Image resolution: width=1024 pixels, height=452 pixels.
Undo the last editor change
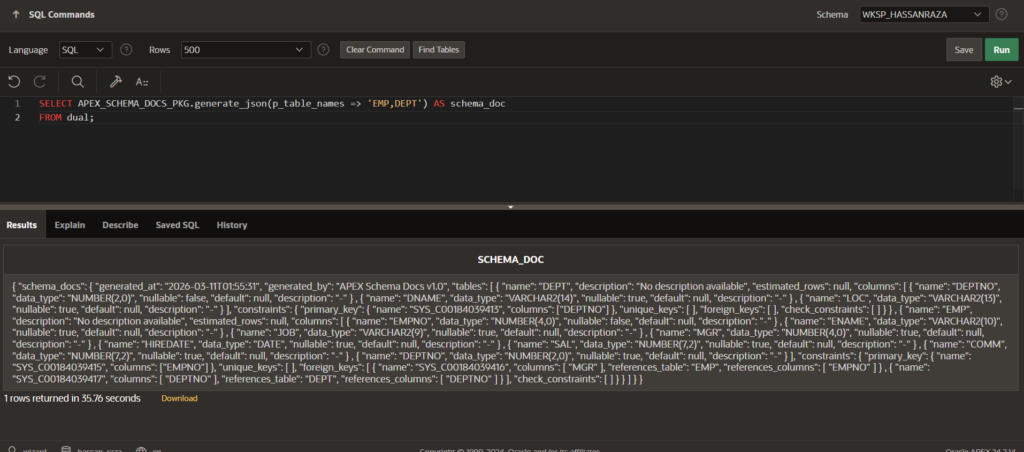pos(14,81)
